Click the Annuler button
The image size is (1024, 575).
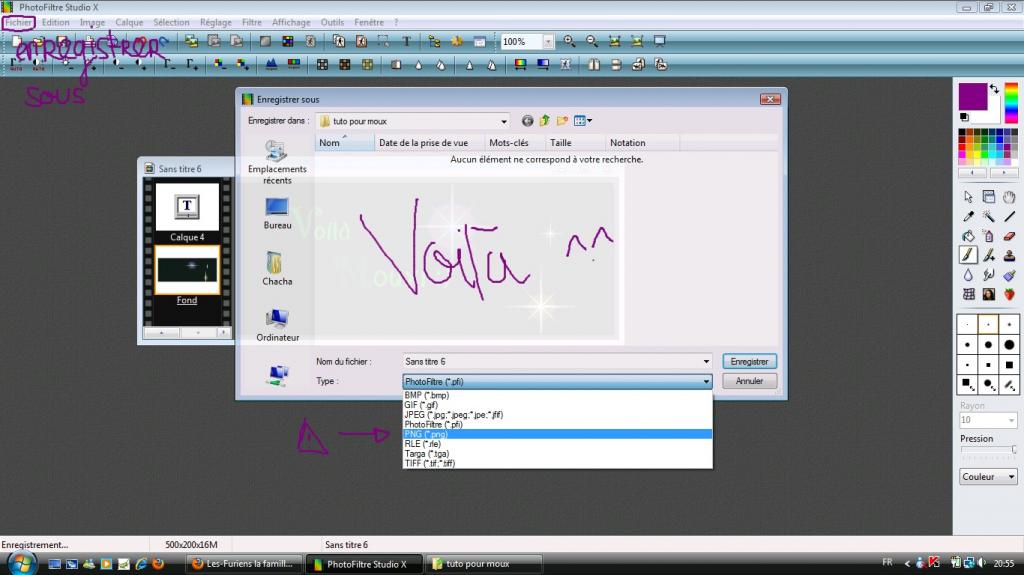[749, 381]
